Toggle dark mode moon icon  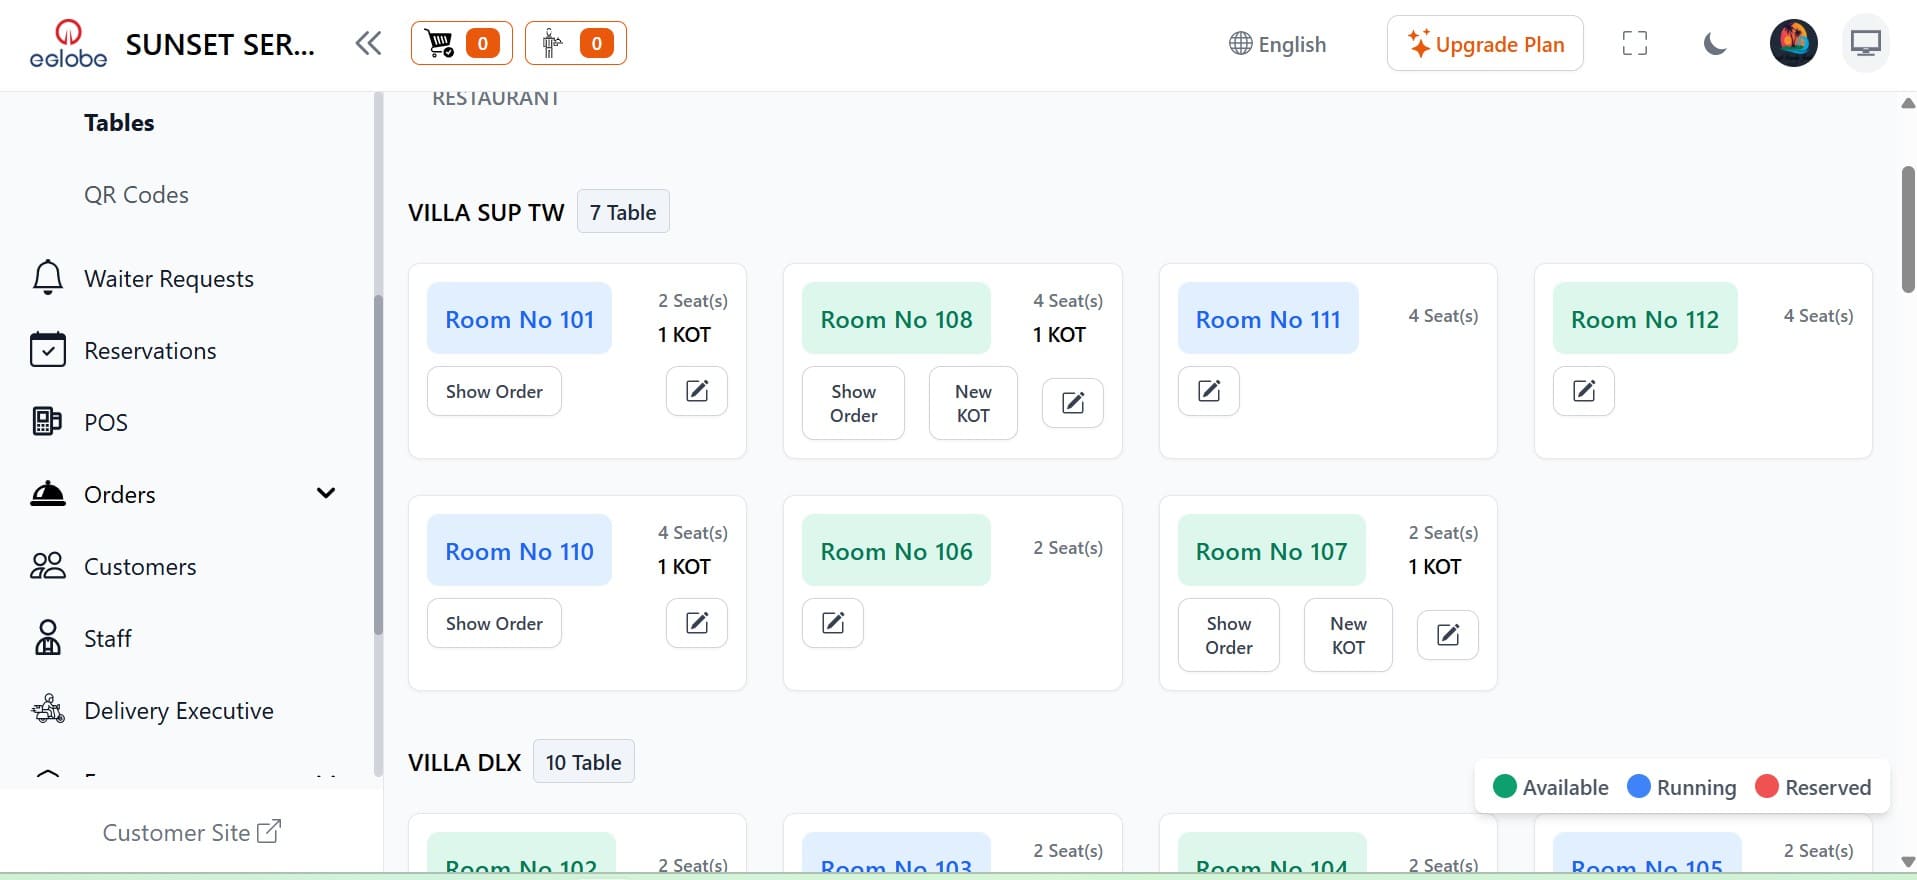coord(1715,43)
